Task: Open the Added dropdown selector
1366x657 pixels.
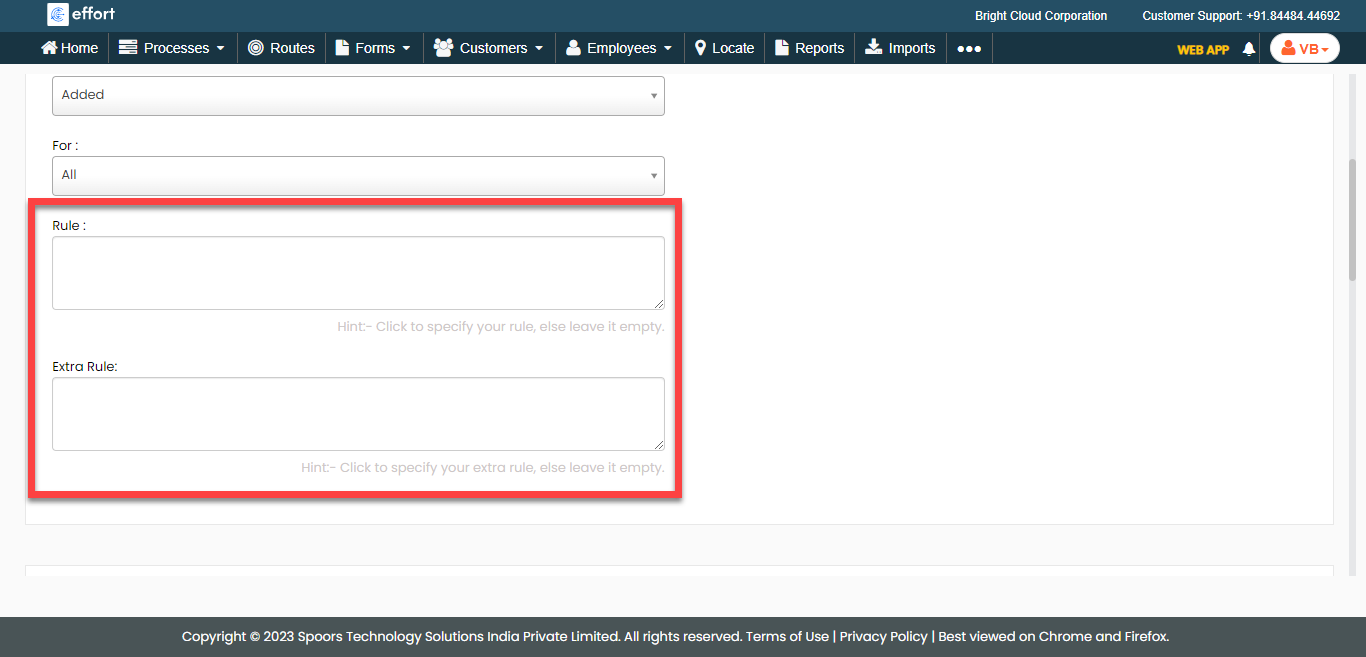Action: click(x=358, y=95)
